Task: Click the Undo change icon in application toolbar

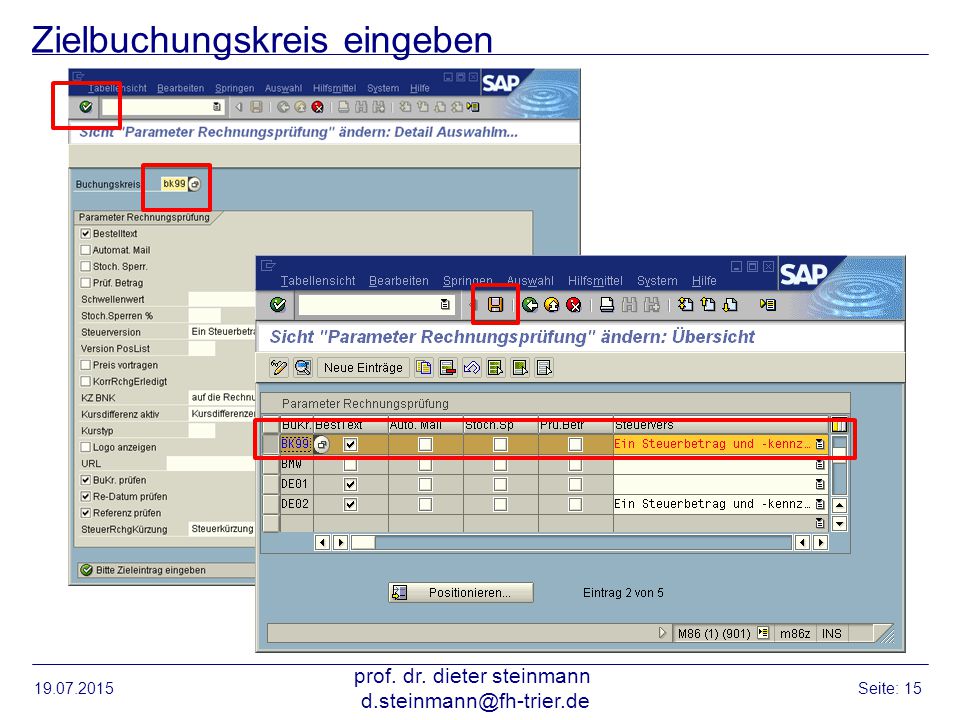Action: (x=471, y=367)
